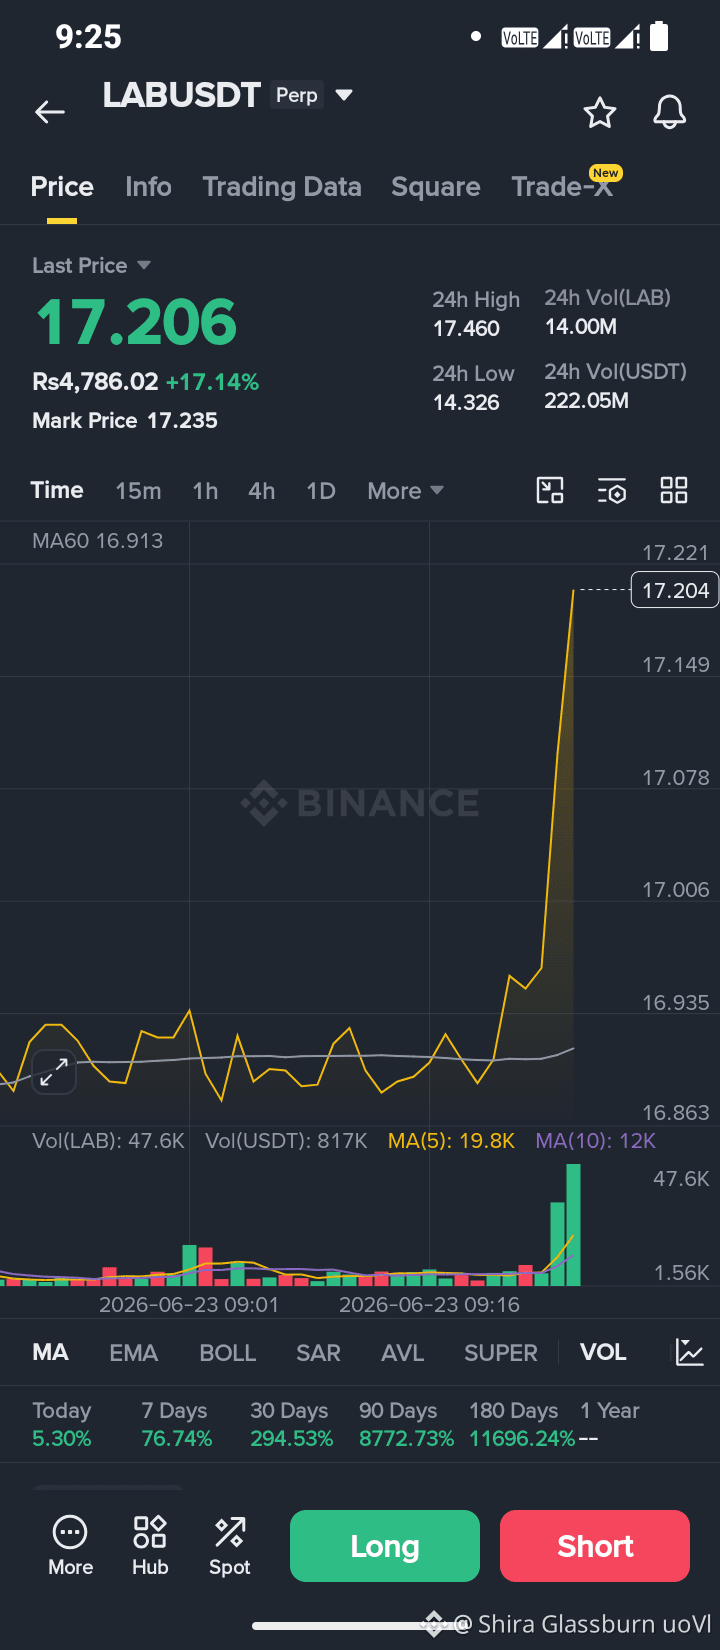
Task: Click the Vol(USDT): 817K label
Action: coord(286,1141)
